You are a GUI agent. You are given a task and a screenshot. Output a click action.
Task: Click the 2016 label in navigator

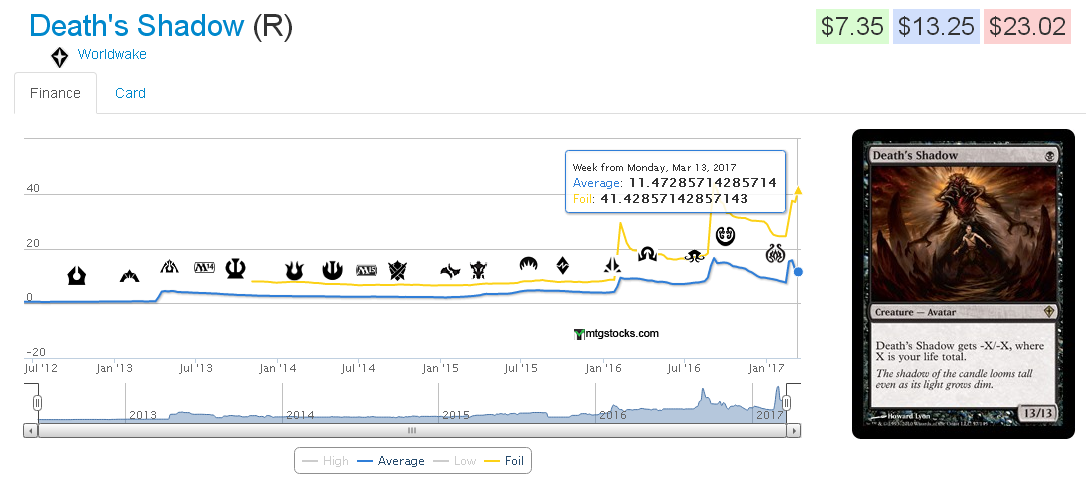613,416
